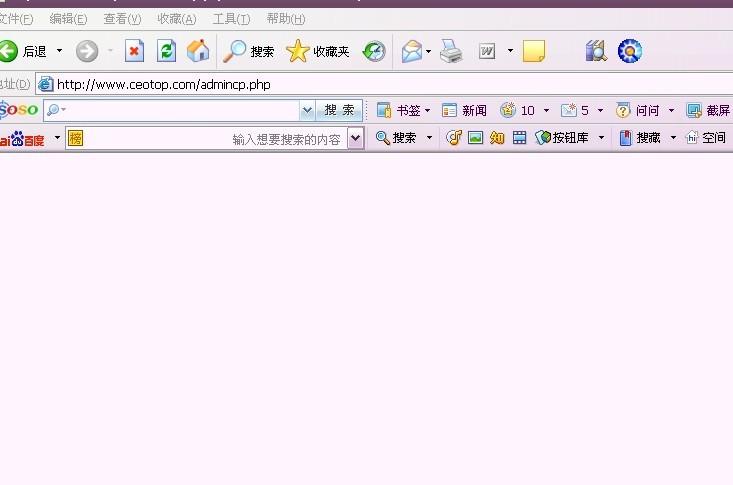Viewport: 733px width, 485px height.
Task: Open the Favorites star (收藏夹)
Action: coord(318,51)
